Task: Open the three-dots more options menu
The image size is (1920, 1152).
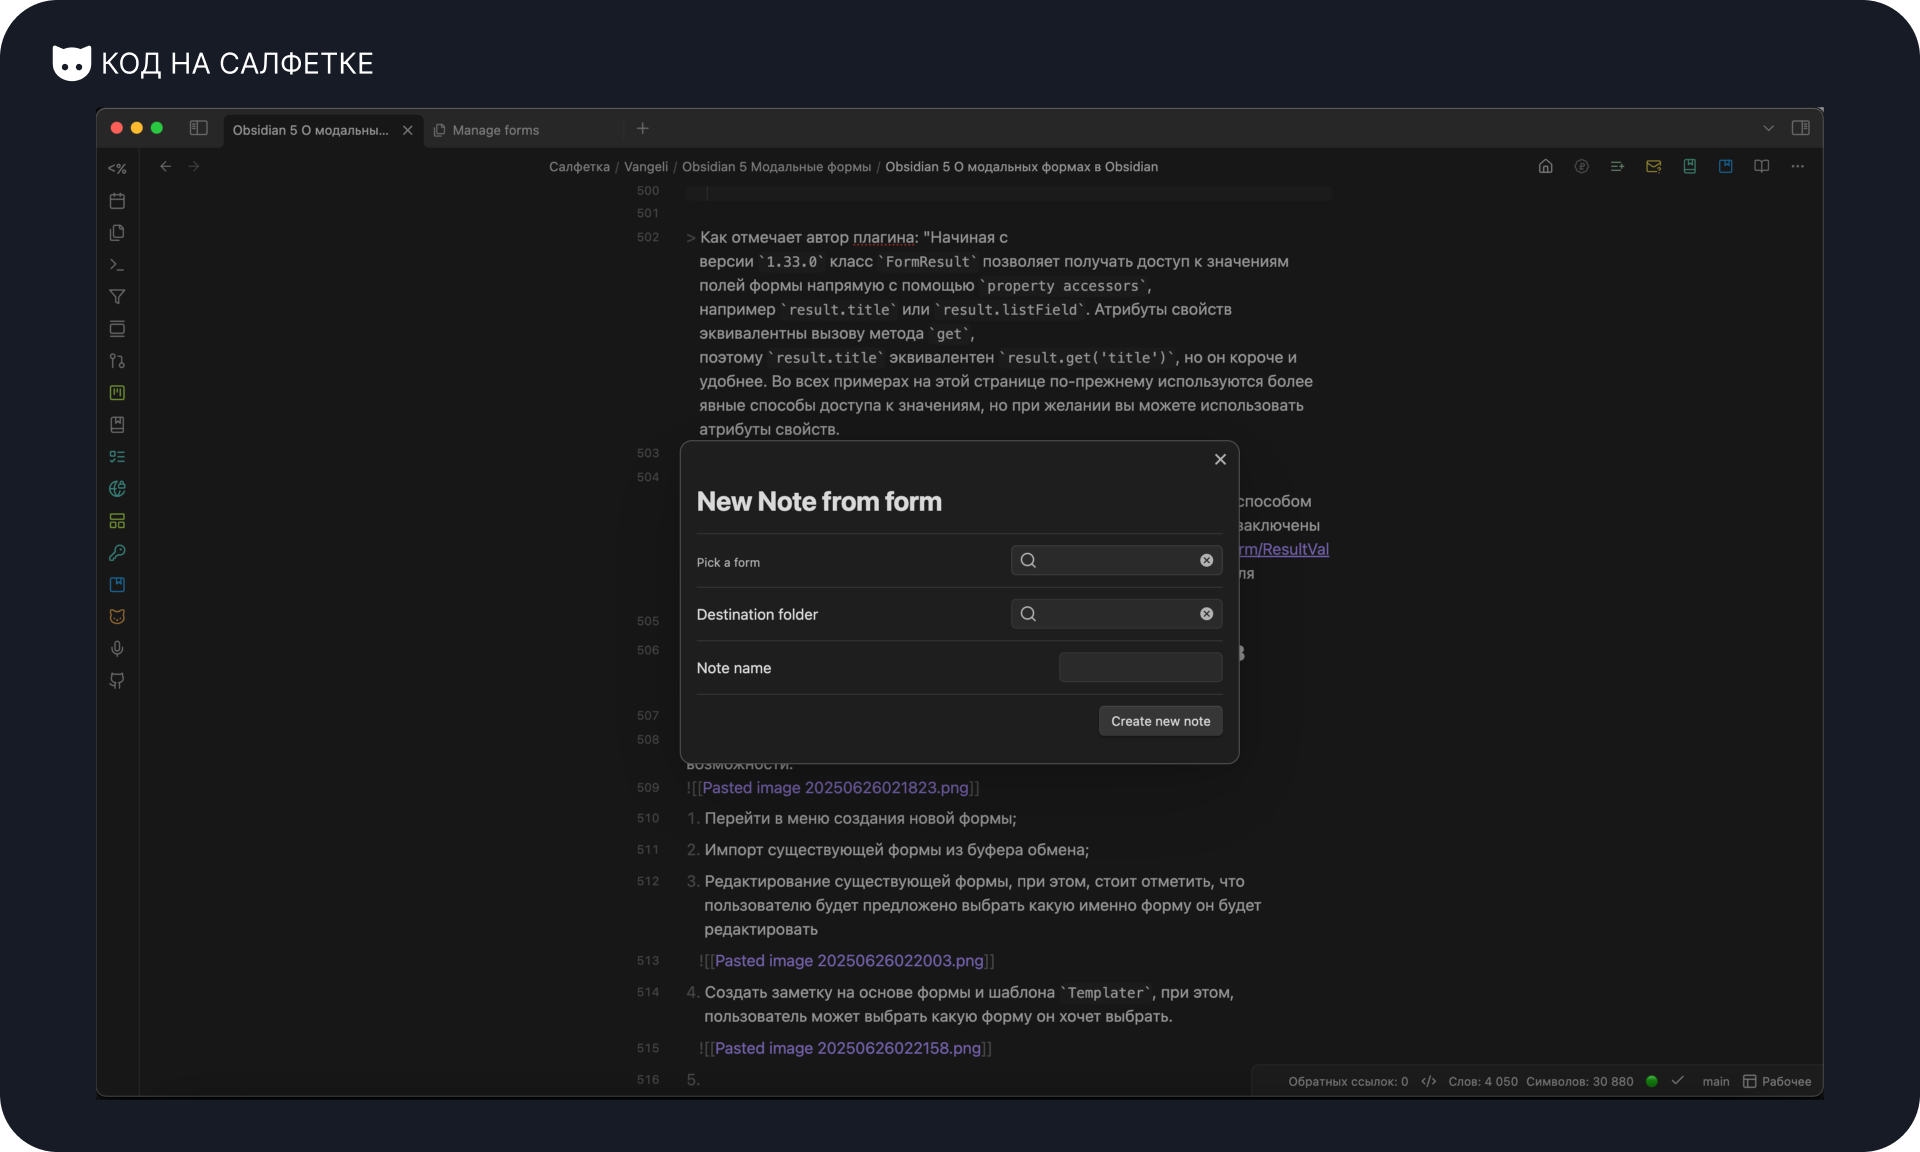Action: pyautogui.click(x=1798, y=167)
